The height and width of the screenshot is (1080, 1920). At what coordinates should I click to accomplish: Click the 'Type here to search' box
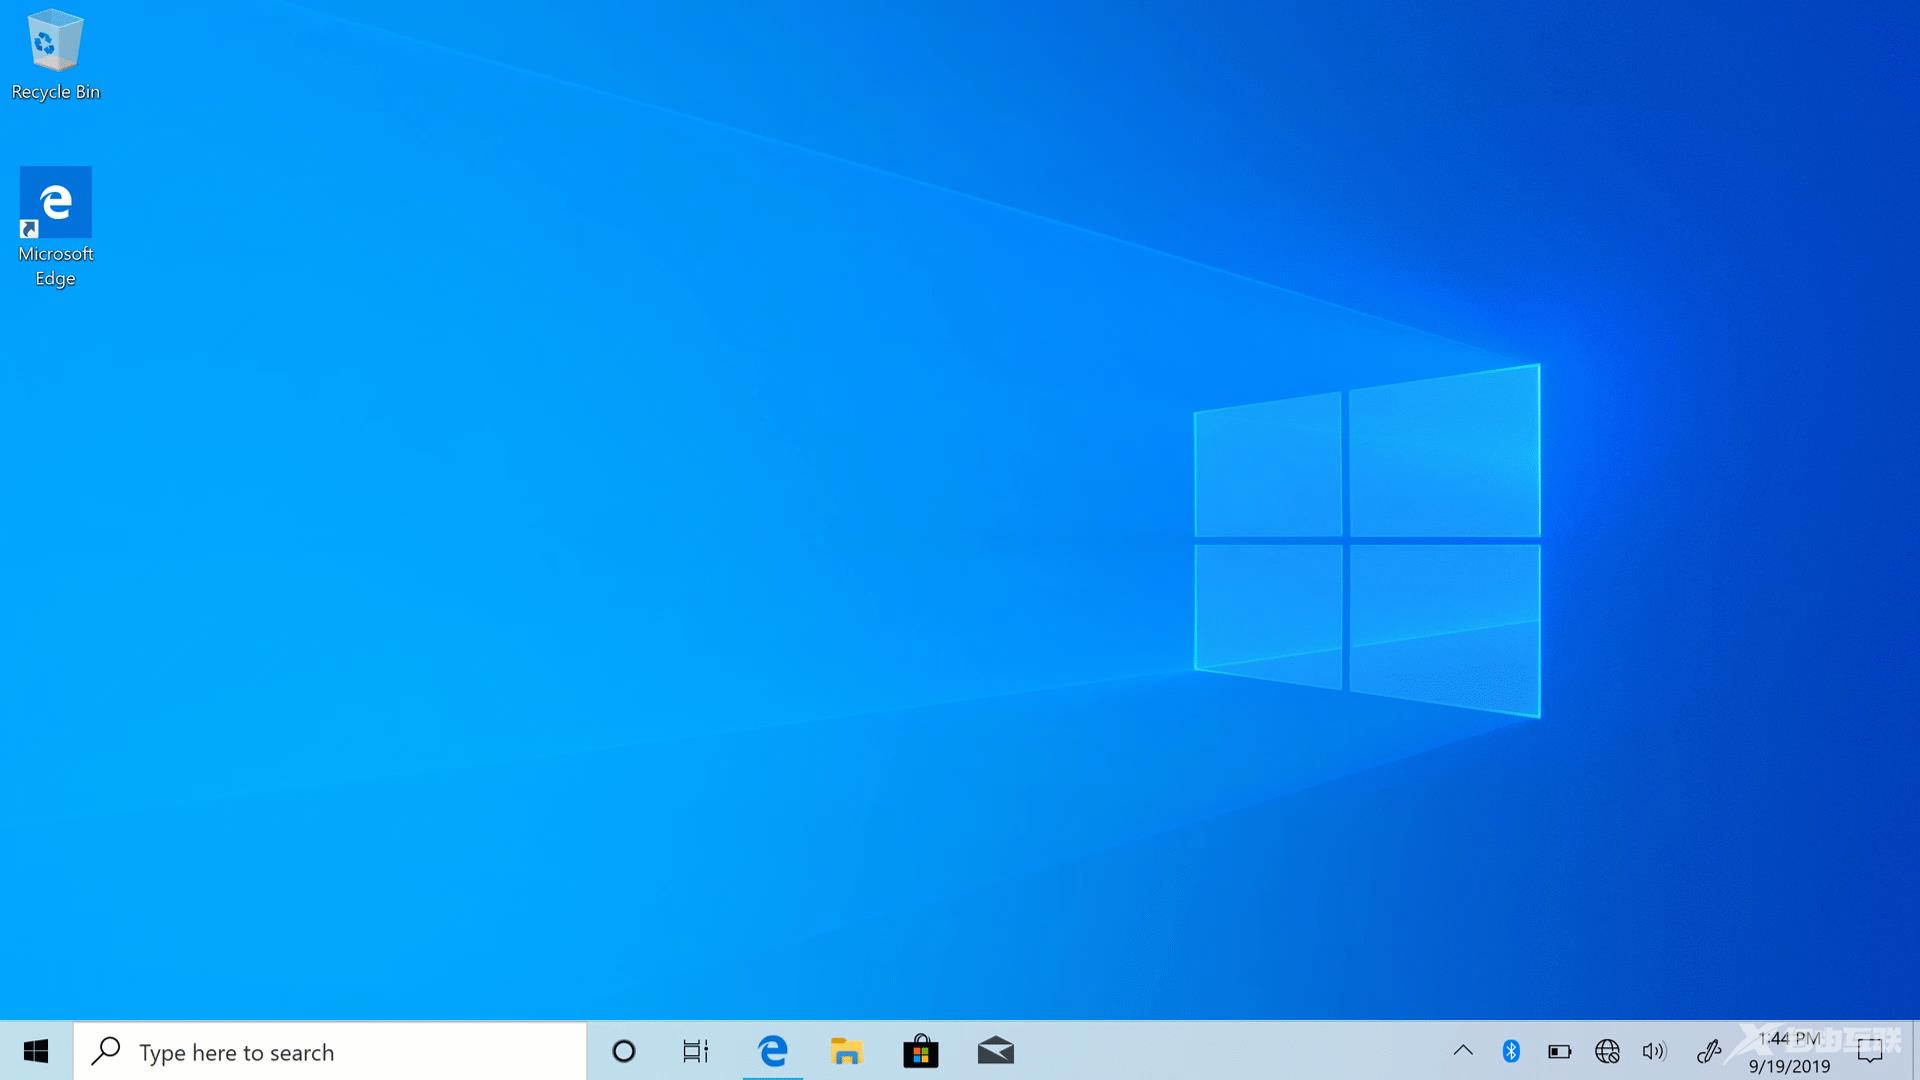(x=330, y=1051)
